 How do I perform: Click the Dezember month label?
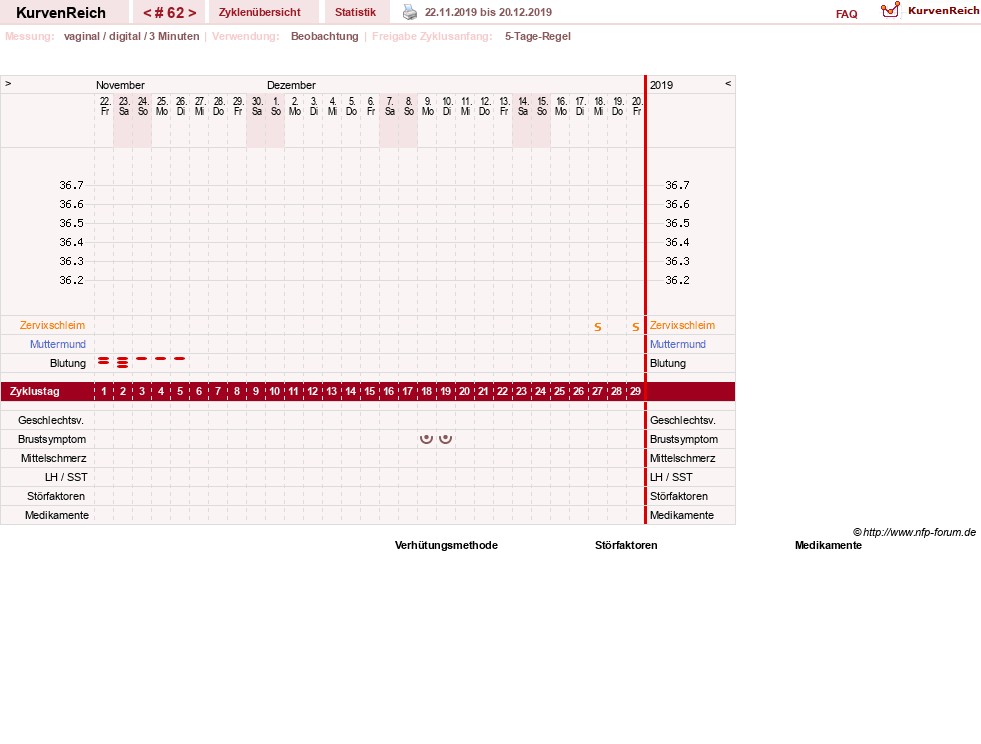pyautogui.click(x=292, y=85)
